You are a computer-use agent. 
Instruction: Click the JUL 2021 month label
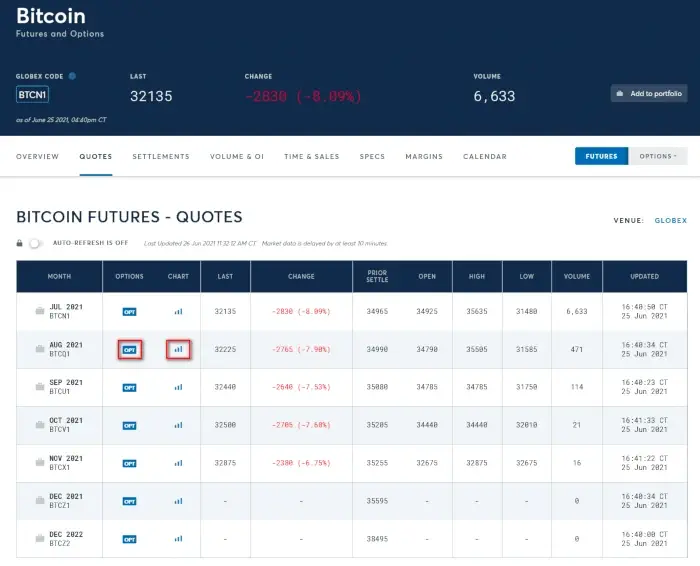point(66,307)
